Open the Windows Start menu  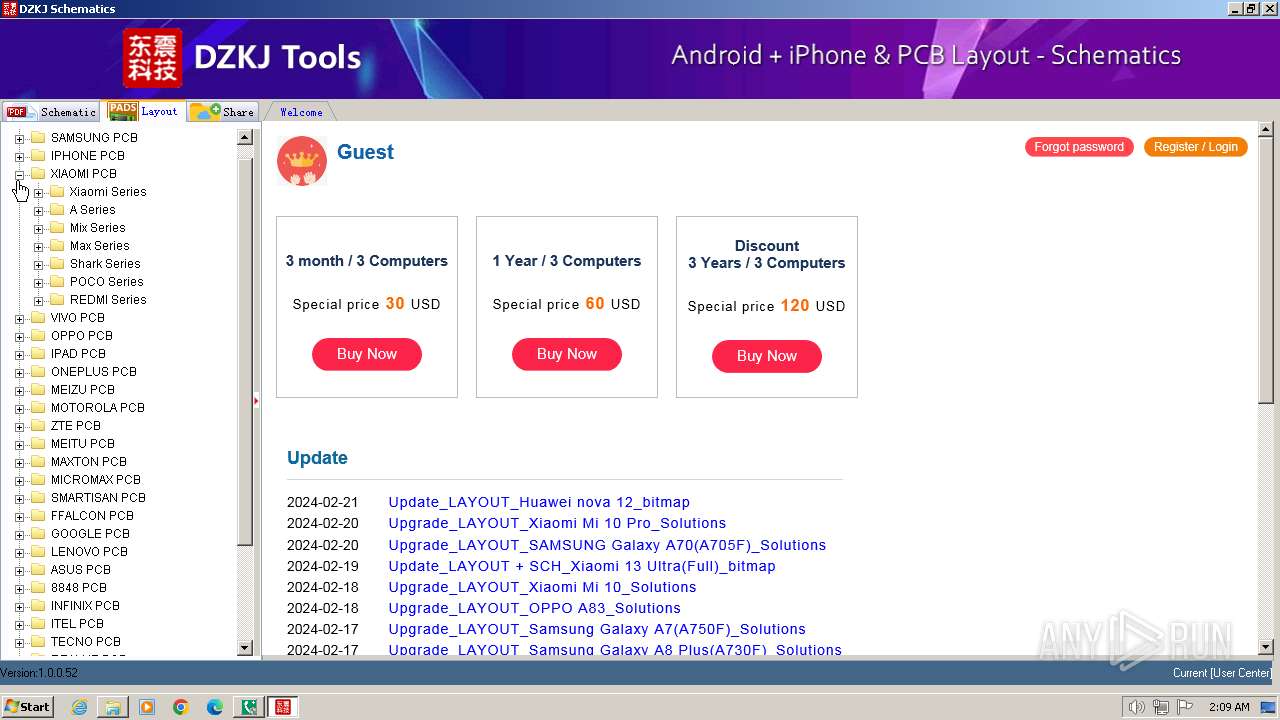[x=27, y=706]
